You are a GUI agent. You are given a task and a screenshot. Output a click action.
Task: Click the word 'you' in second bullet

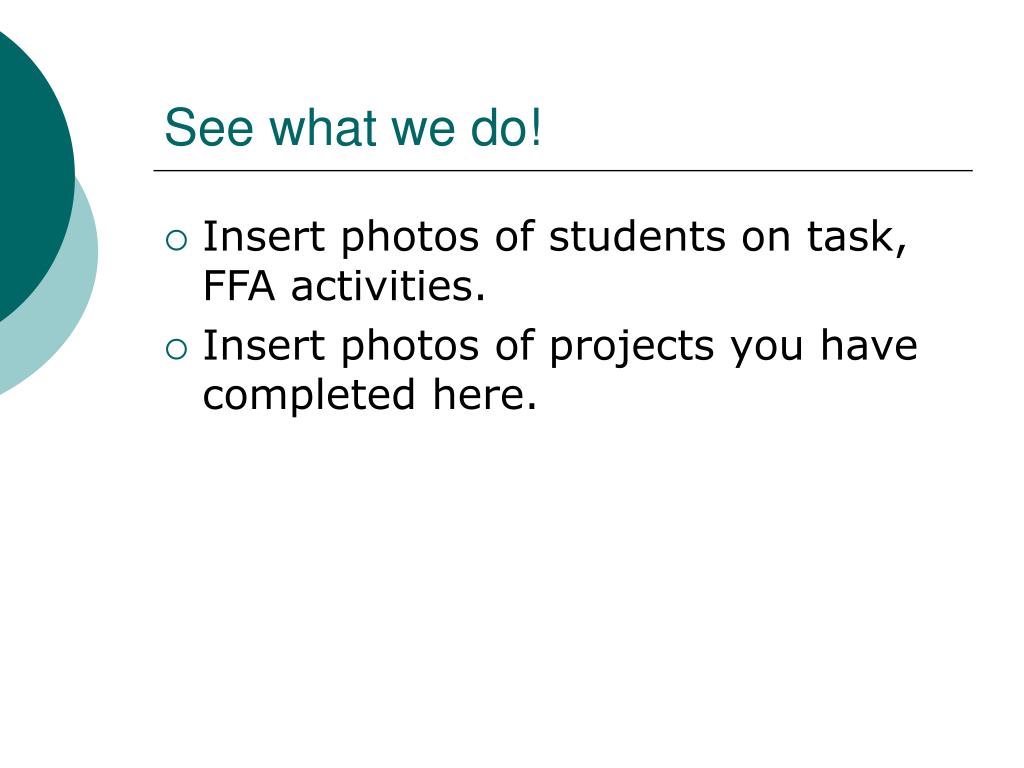pyautogui.click(x=767, y=349)
